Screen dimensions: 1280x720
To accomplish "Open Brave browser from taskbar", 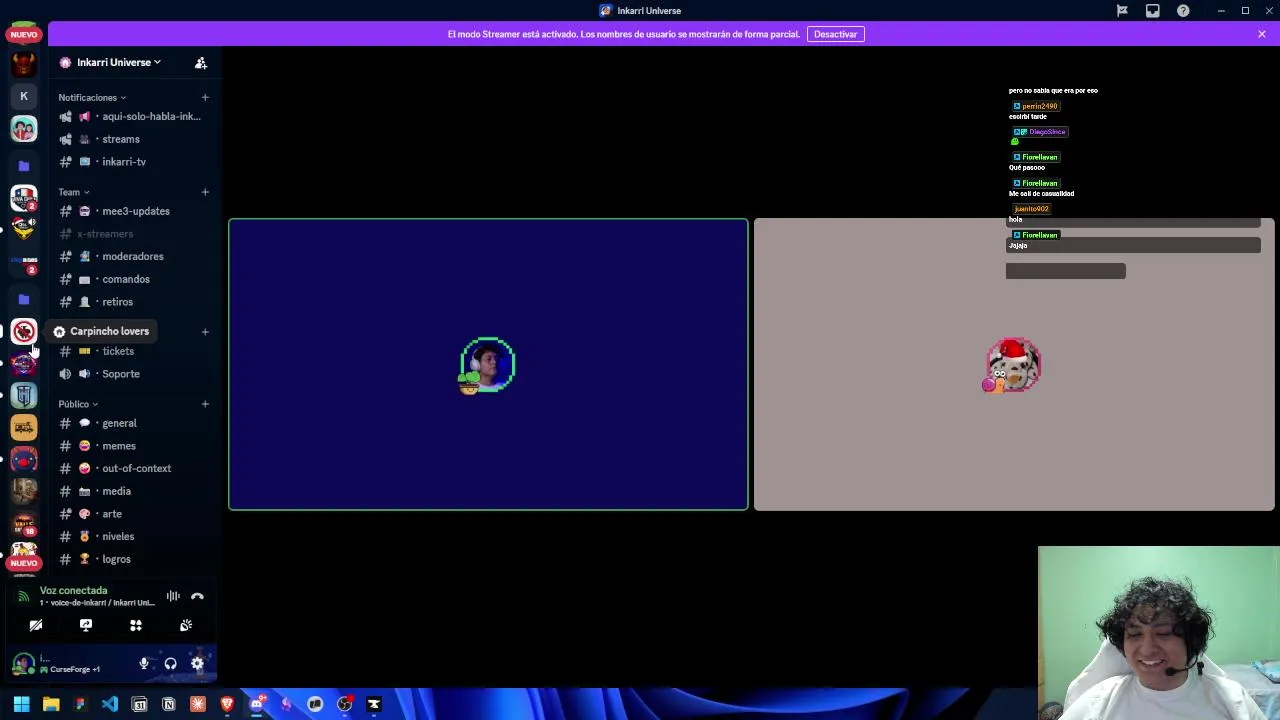I will (x=227, y=704).
